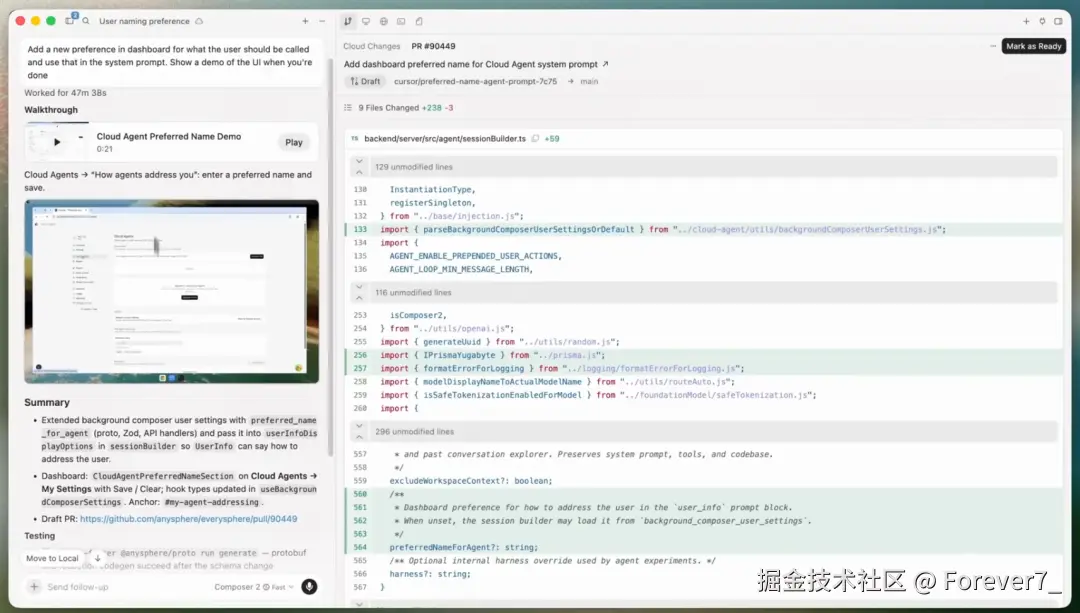Add a new tab with right-side plus icon
The image size is (1080, 613).
1026,21
